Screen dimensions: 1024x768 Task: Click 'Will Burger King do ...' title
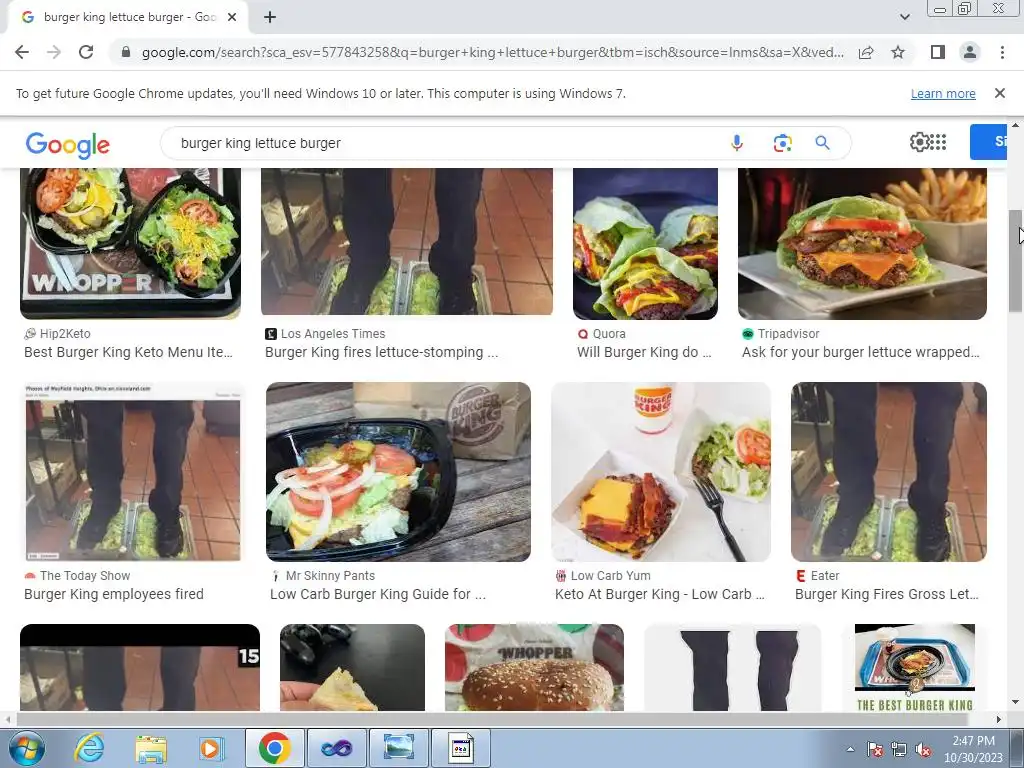[644, 352]
